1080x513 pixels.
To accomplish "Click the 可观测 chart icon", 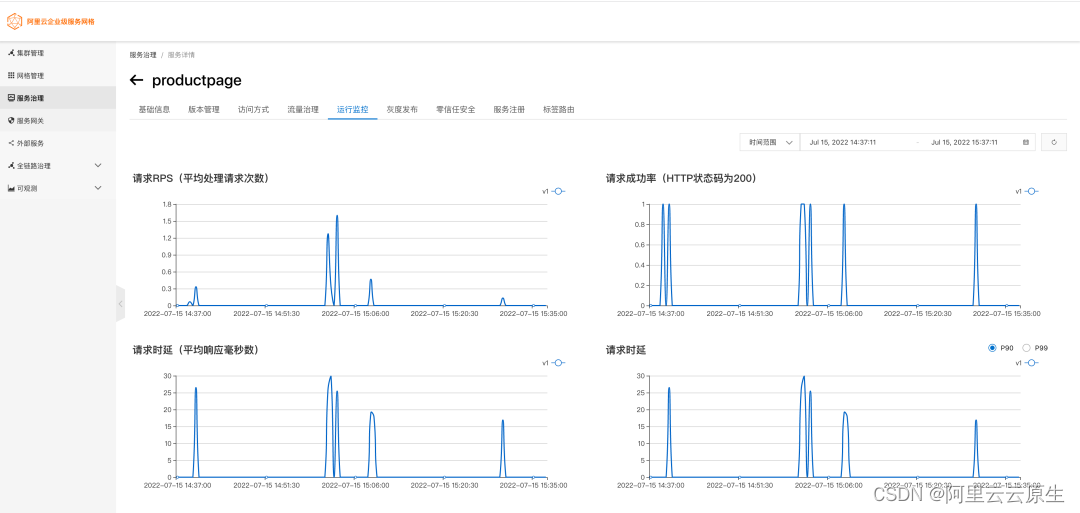I will coord(11,188).
